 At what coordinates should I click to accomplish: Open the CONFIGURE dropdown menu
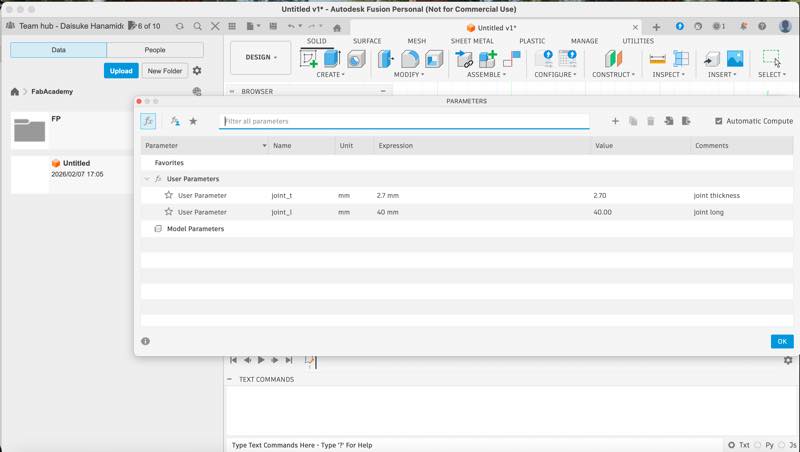(x=555, y=74)
